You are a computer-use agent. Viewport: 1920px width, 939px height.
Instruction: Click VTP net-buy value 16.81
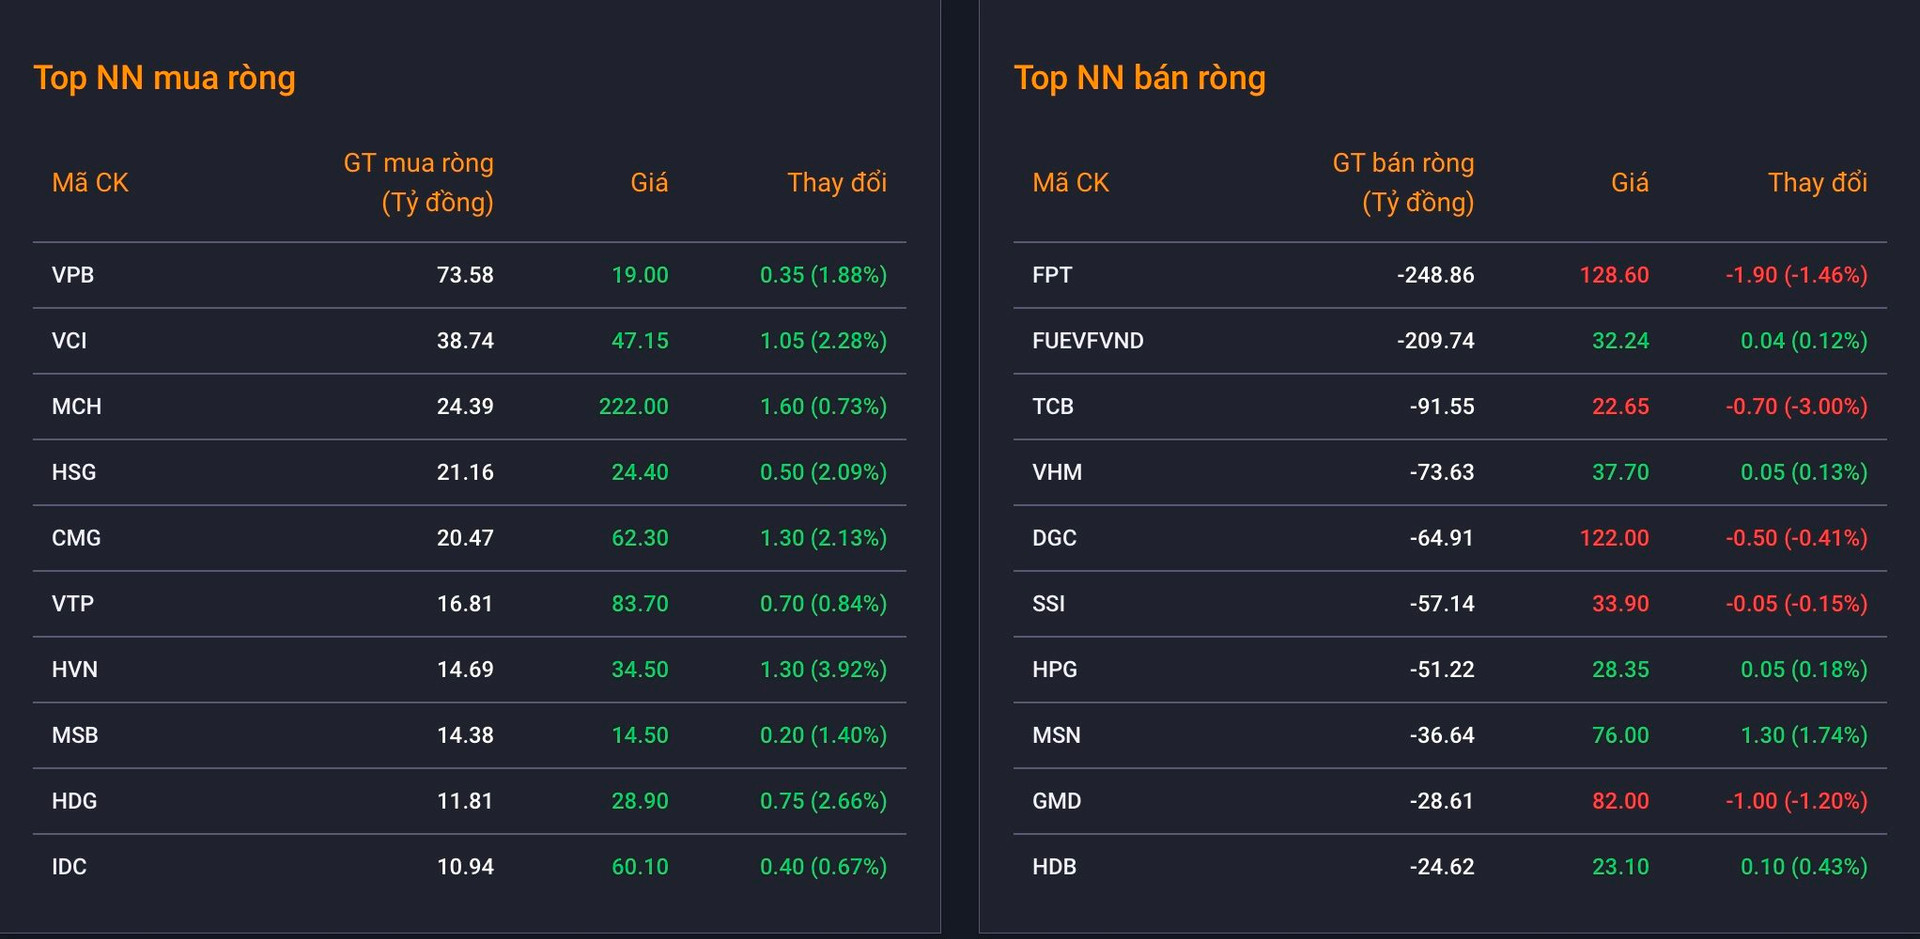[x=465, y=604]
